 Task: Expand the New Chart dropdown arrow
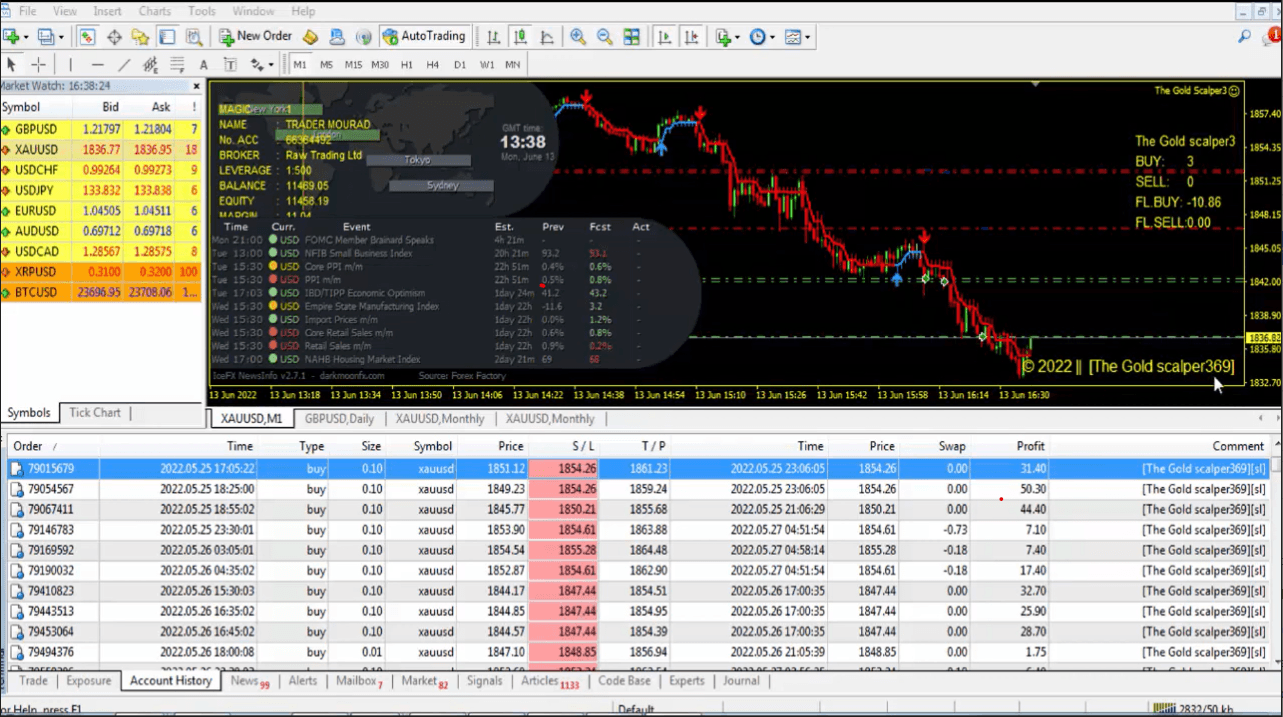27,38
